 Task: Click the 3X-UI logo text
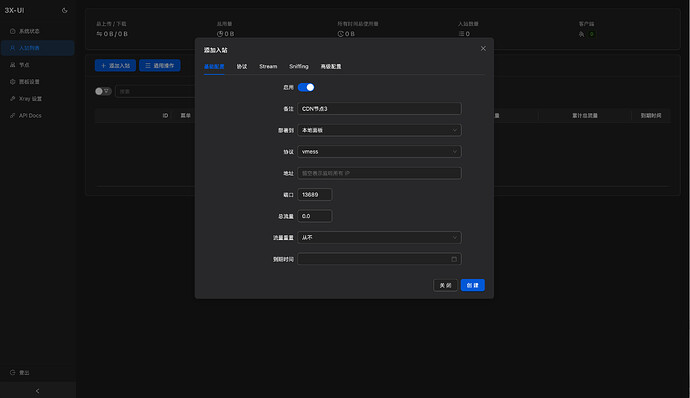pos(15,10)
